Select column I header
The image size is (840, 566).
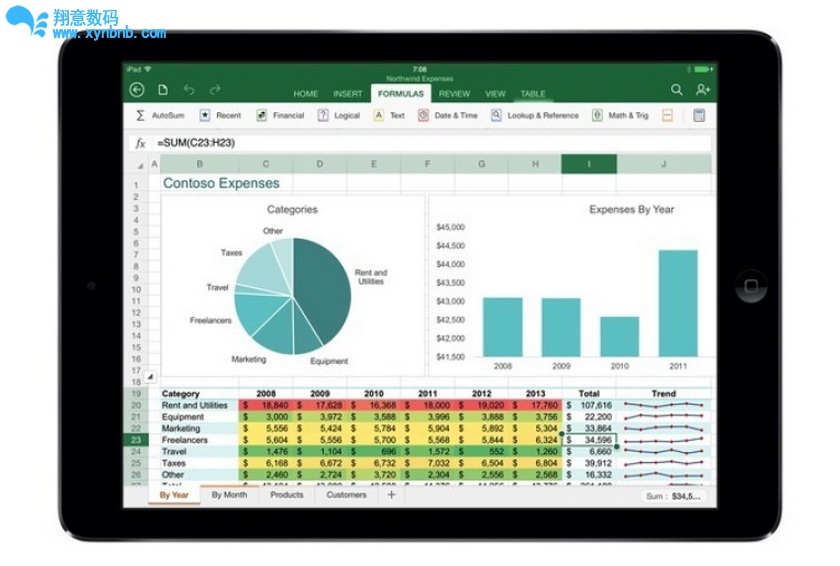(x=588, y=164)
